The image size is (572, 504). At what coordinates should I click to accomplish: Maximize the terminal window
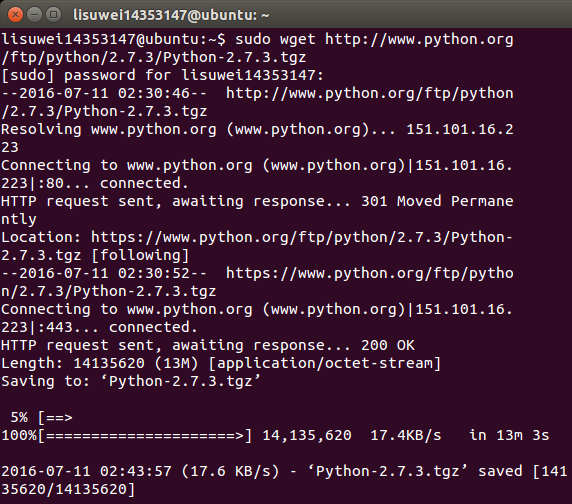(x=54, y=15)
